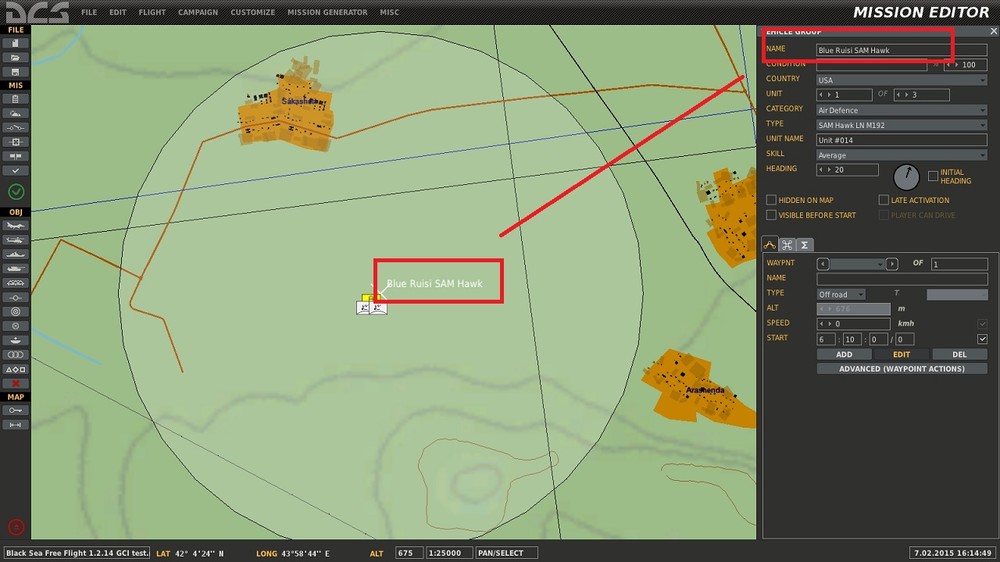Open Advanced (Waypoint Actions)
This screenshot has height=562, width=1000.
click(x=902, y=369)
